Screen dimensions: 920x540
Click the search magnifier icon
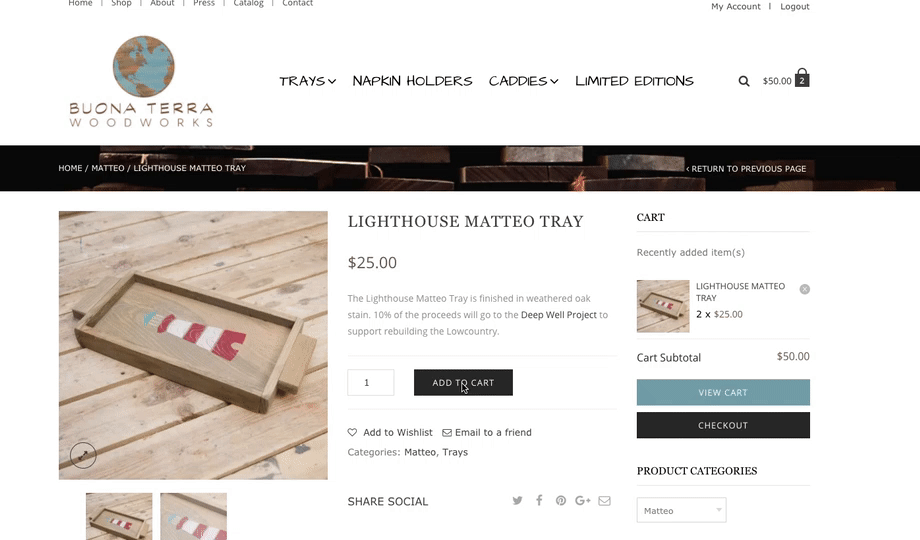point(743,81)
